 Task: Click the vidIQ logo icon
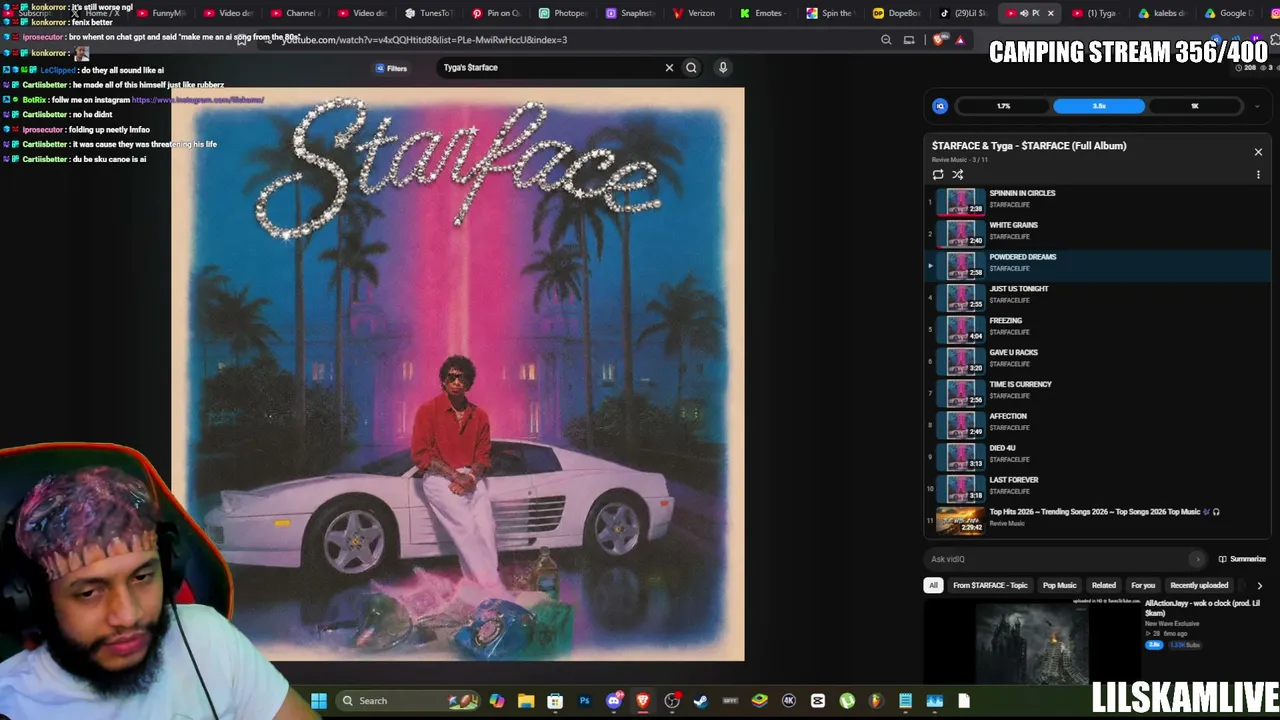(940, 106)
